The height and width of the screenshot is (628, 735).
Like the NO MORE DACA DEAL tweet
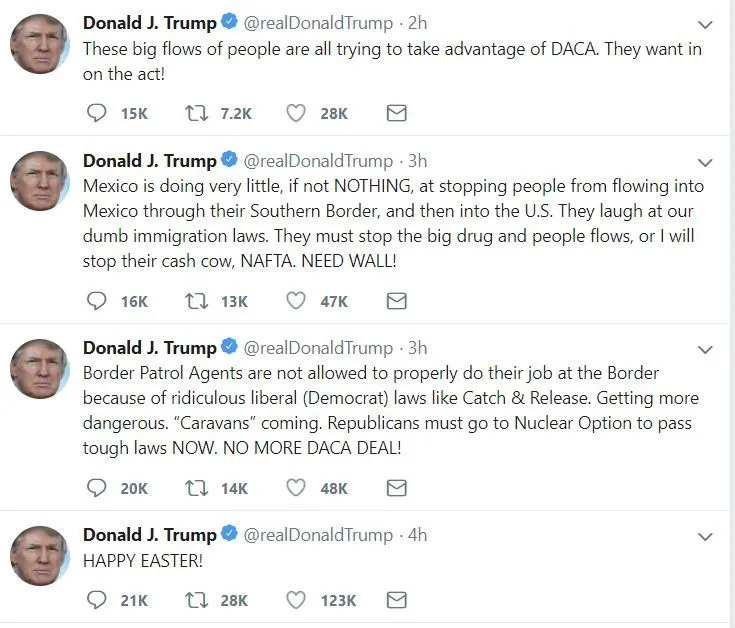click(296, 488)
